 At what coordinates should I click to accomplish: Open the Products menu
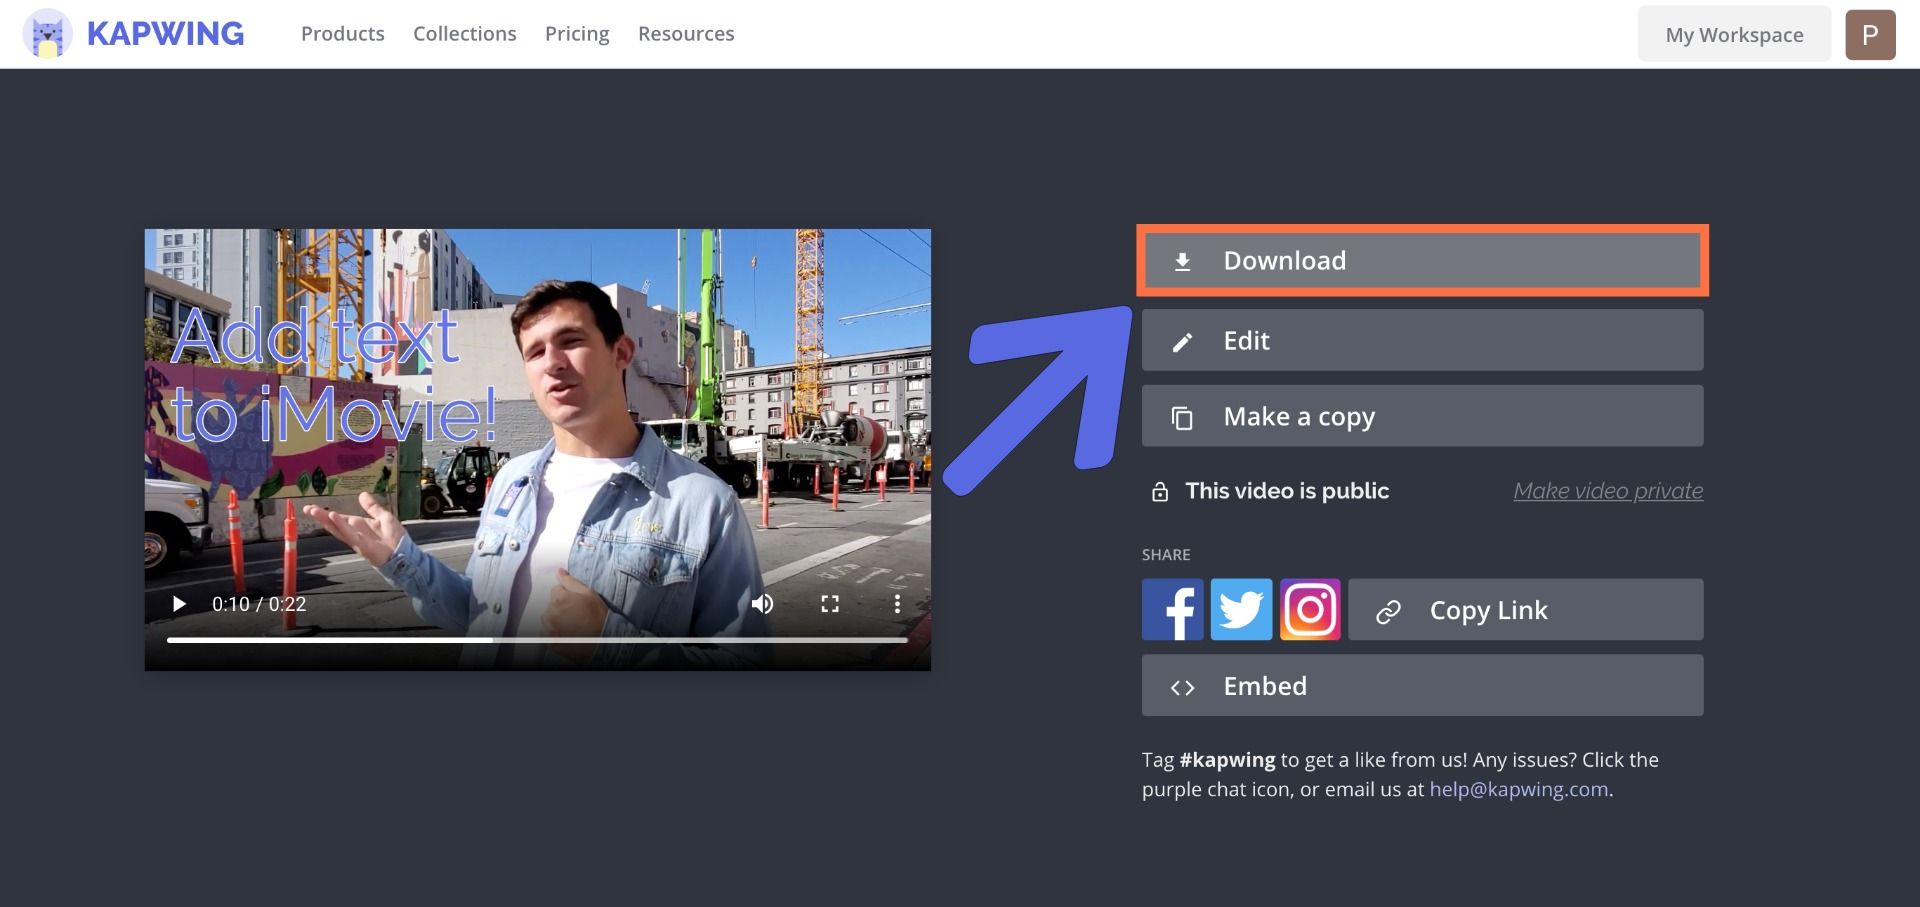[x=342, y=34]
